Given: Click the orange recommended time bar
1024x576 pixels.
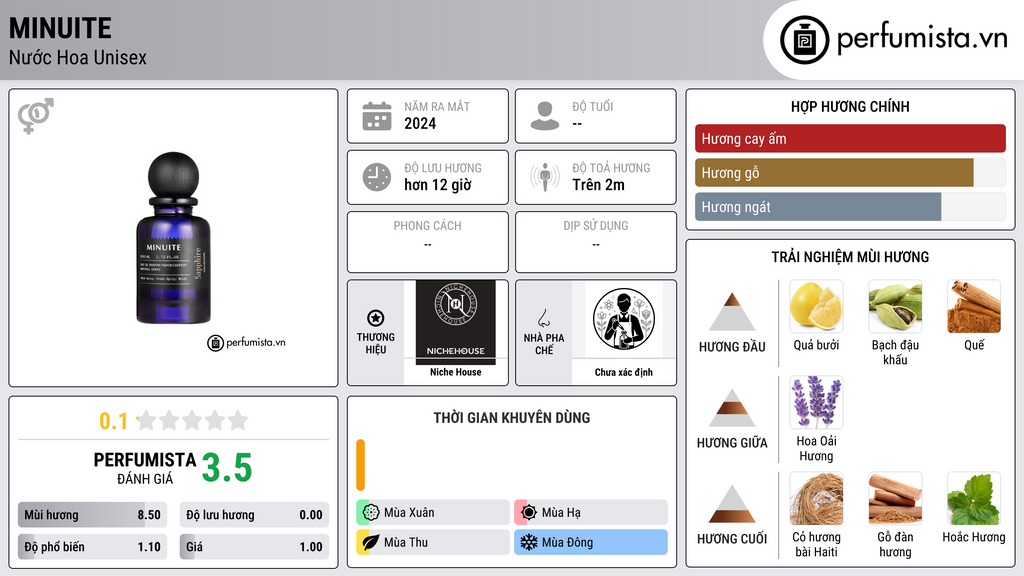Looking at the screenshot, I should point(360,465).
